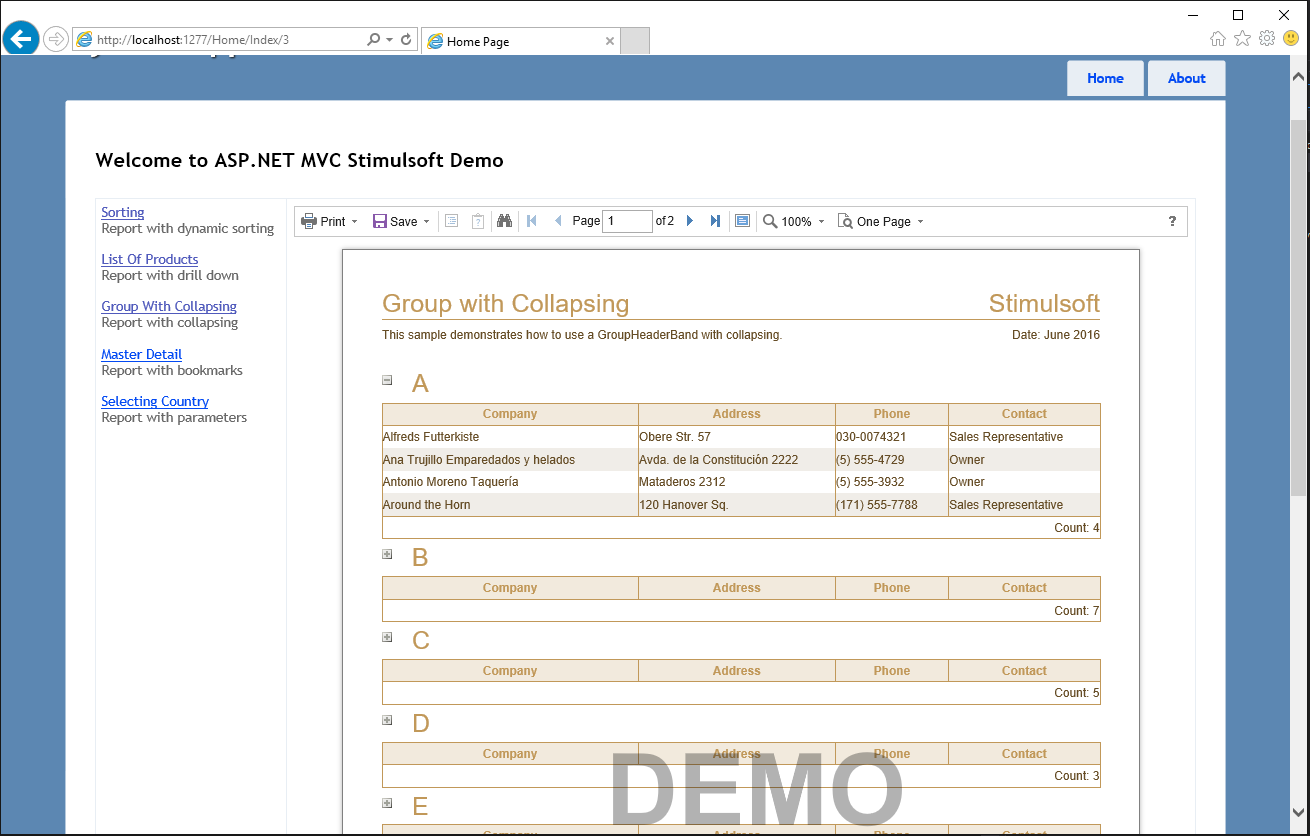Open the Master Detail report link
This screenshot has height=836, width=1310.
[x=141, y=354]
